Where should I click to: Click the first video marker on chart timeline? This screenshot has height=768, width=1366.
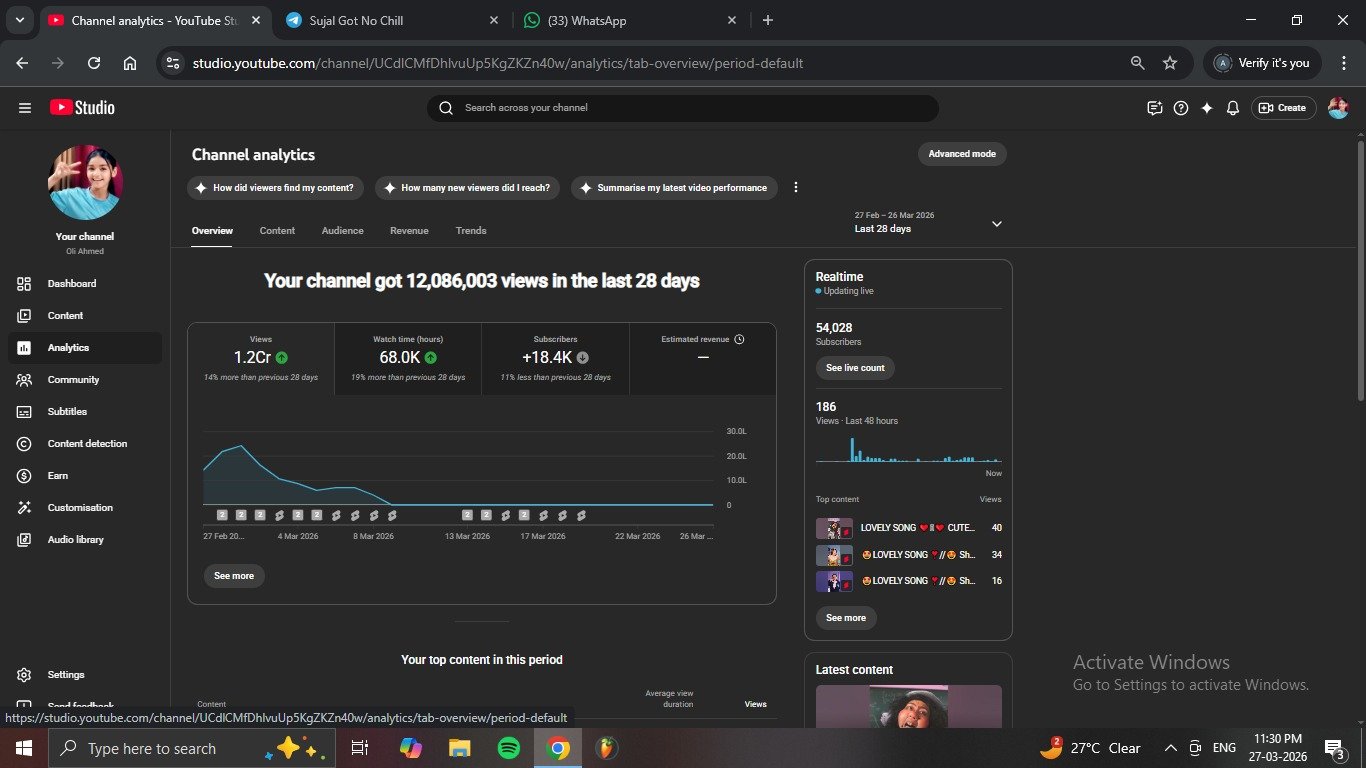222,515
